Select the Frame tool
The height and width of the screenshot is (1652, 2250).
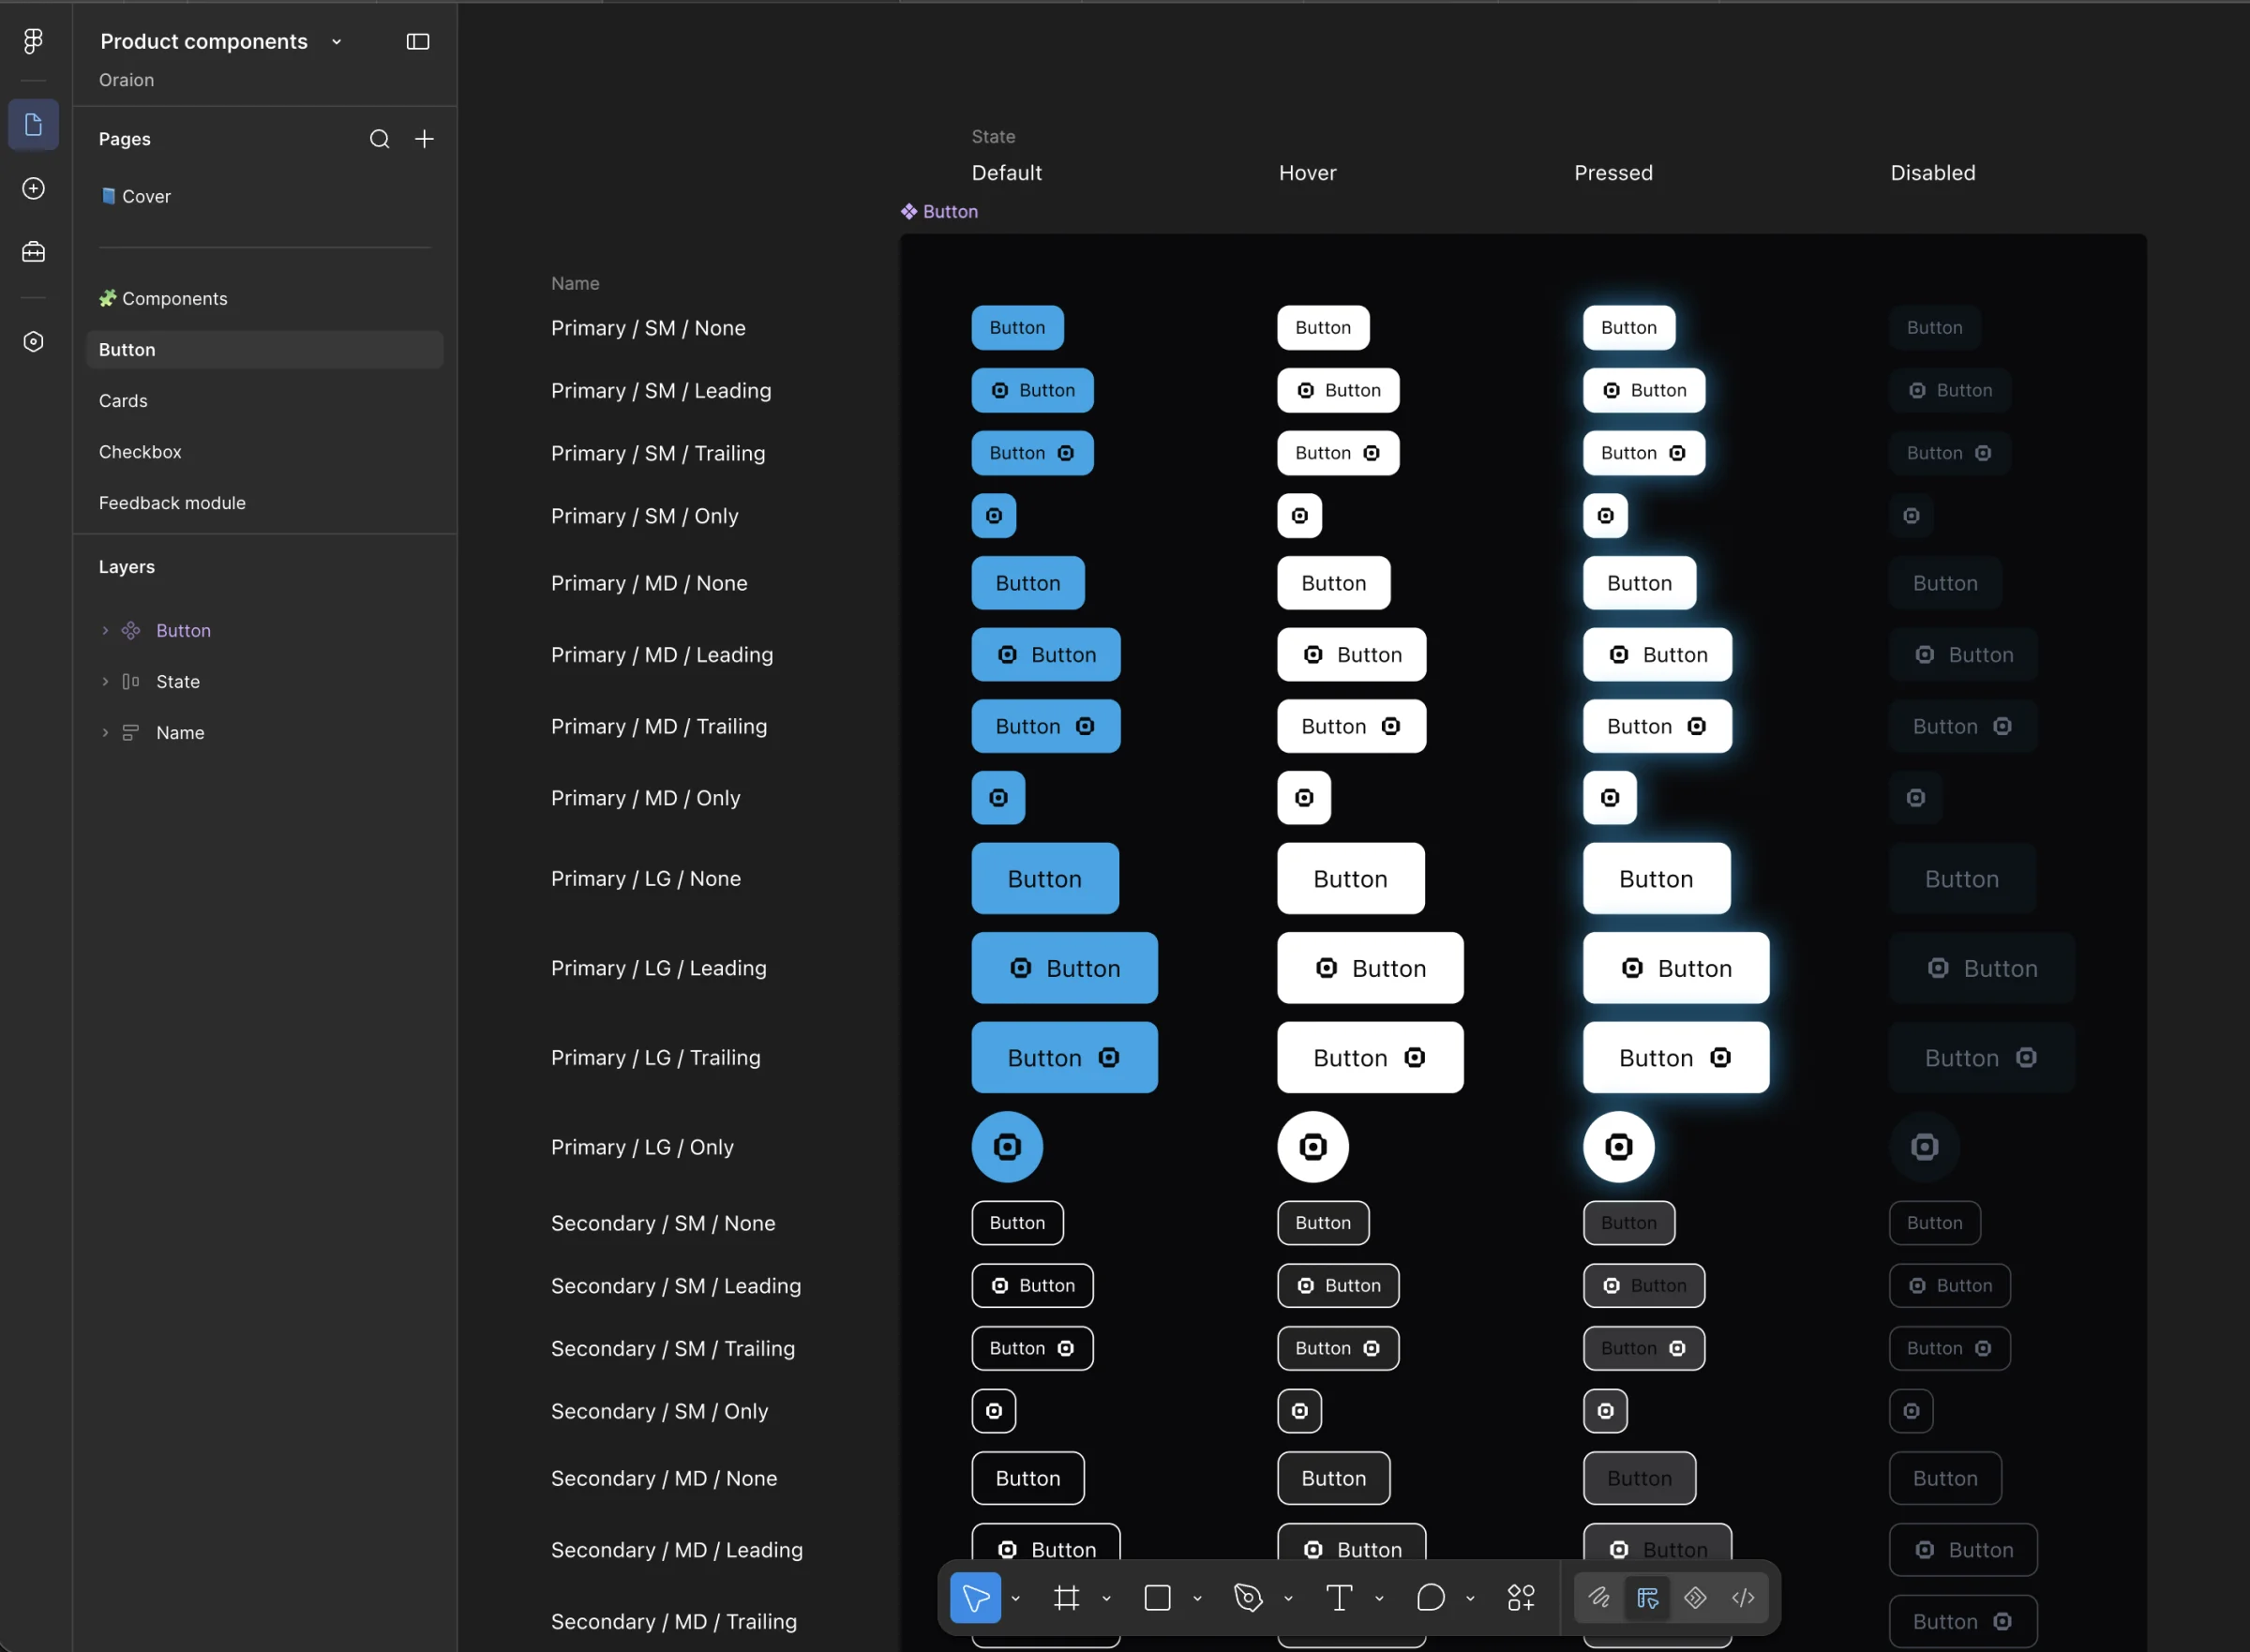1066,1597
